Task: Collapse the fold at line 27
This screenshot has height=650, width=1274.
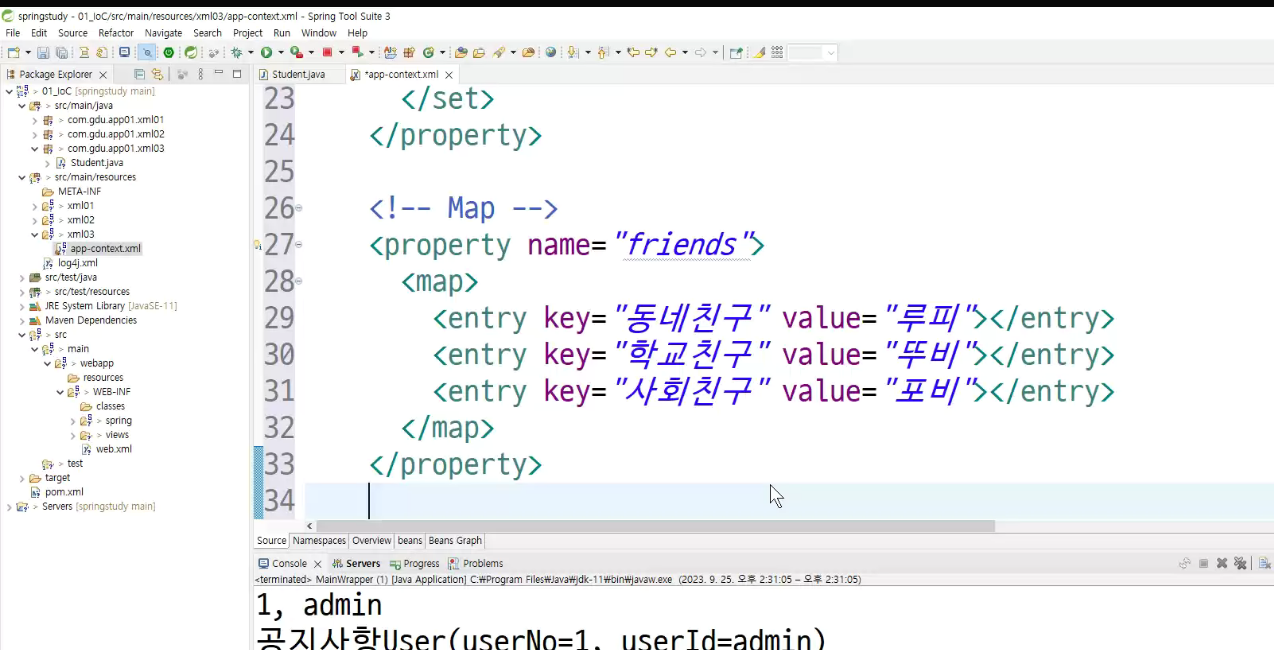Action: coord(299,245)
